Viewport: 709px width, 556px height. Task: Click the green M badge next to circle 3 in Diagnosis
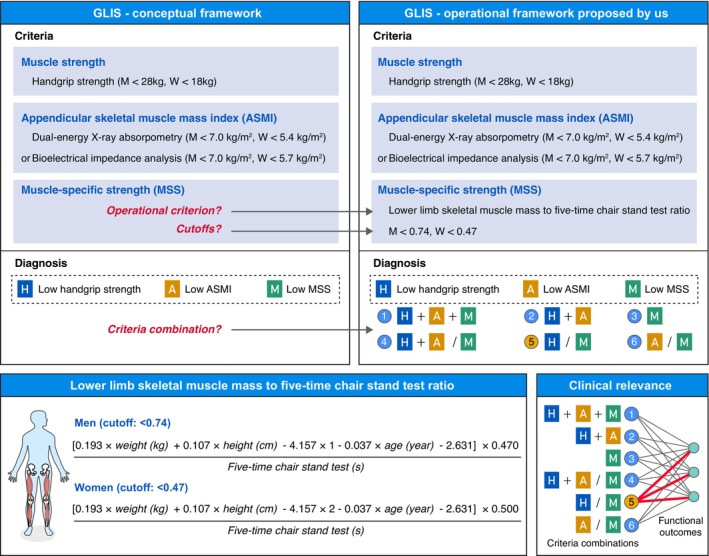click(654, 316)
